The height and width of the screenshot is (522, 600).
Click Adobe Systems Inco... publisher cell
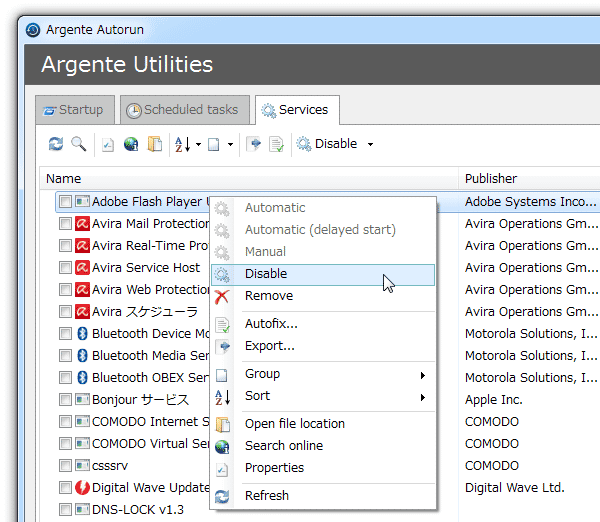tap(530, 202)
